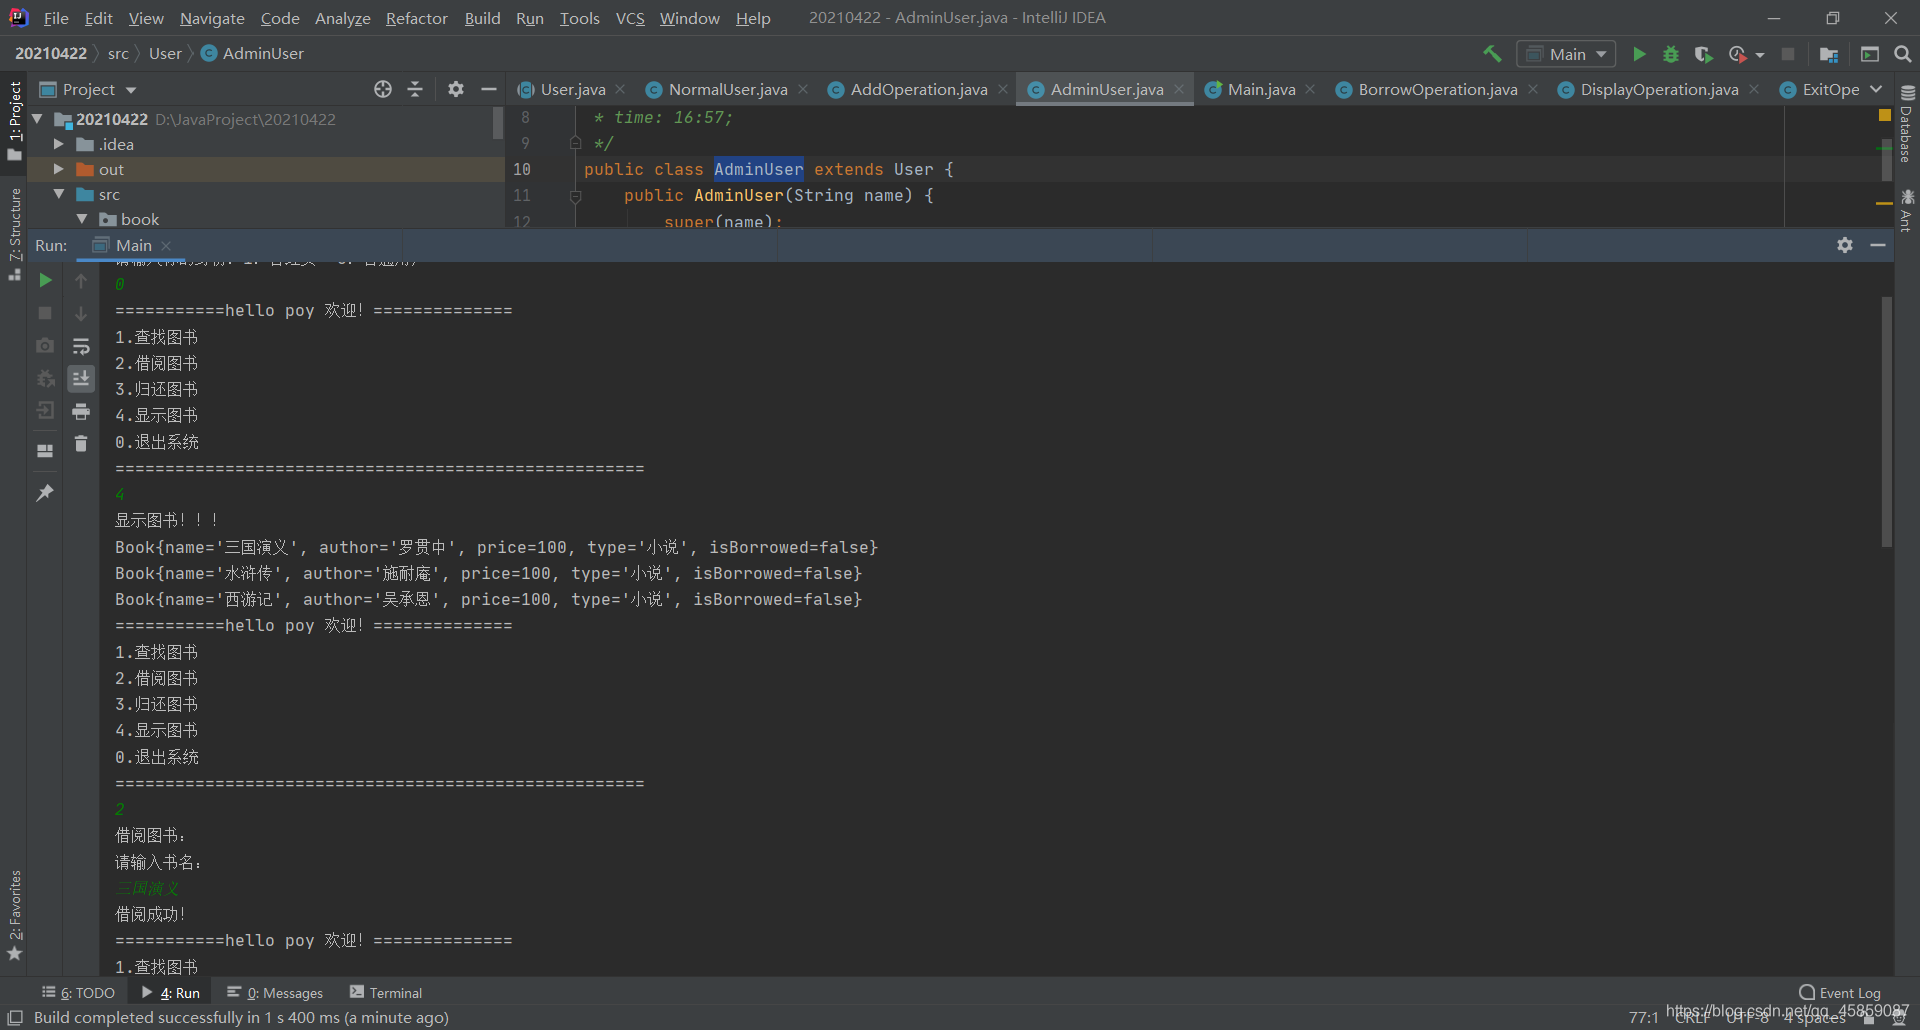Close the Main run tab
This screenshot has width=1920, height=1030.
166,246
